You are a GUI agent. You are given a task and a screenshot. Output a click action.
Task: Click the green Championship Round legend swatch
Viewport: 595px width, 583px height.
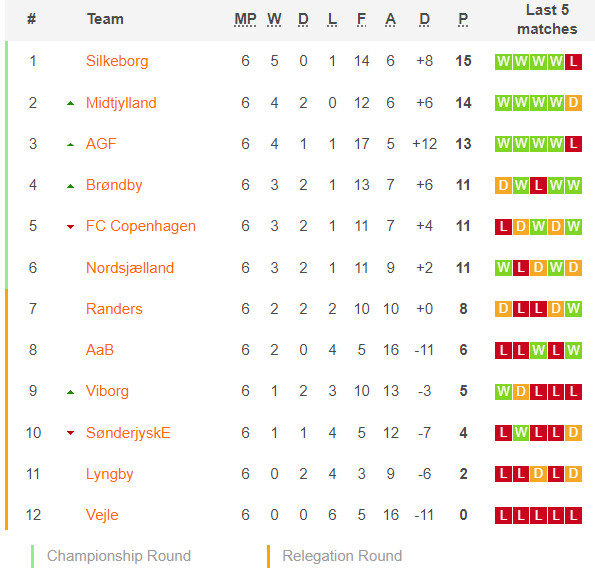(33, 556)
